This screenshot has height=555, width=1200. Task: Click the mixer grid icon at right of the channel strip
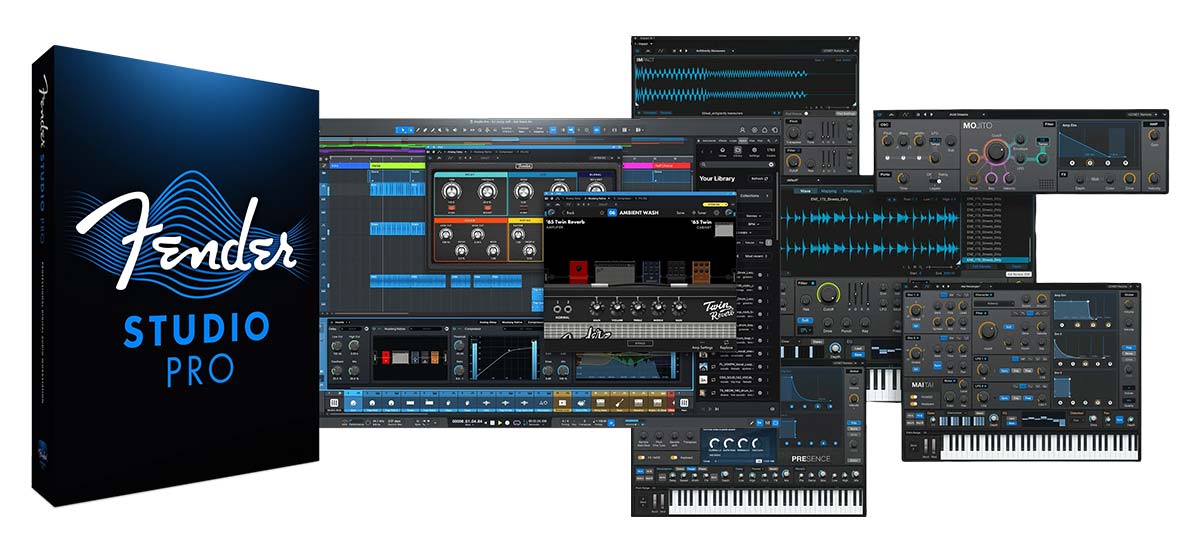[685, 403]
